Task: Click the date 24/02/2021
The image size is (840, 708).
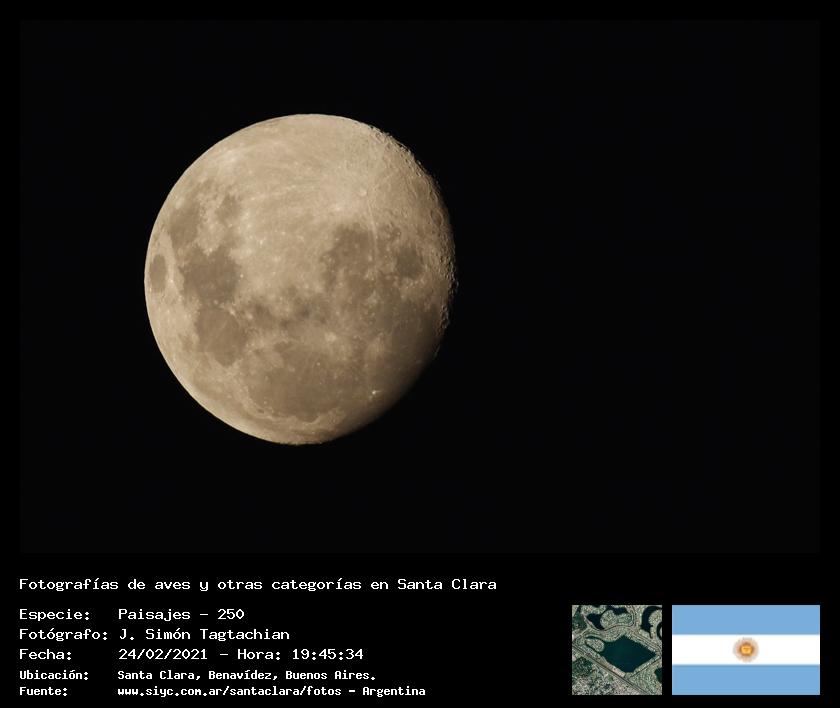Action: [x=162, y=654]
